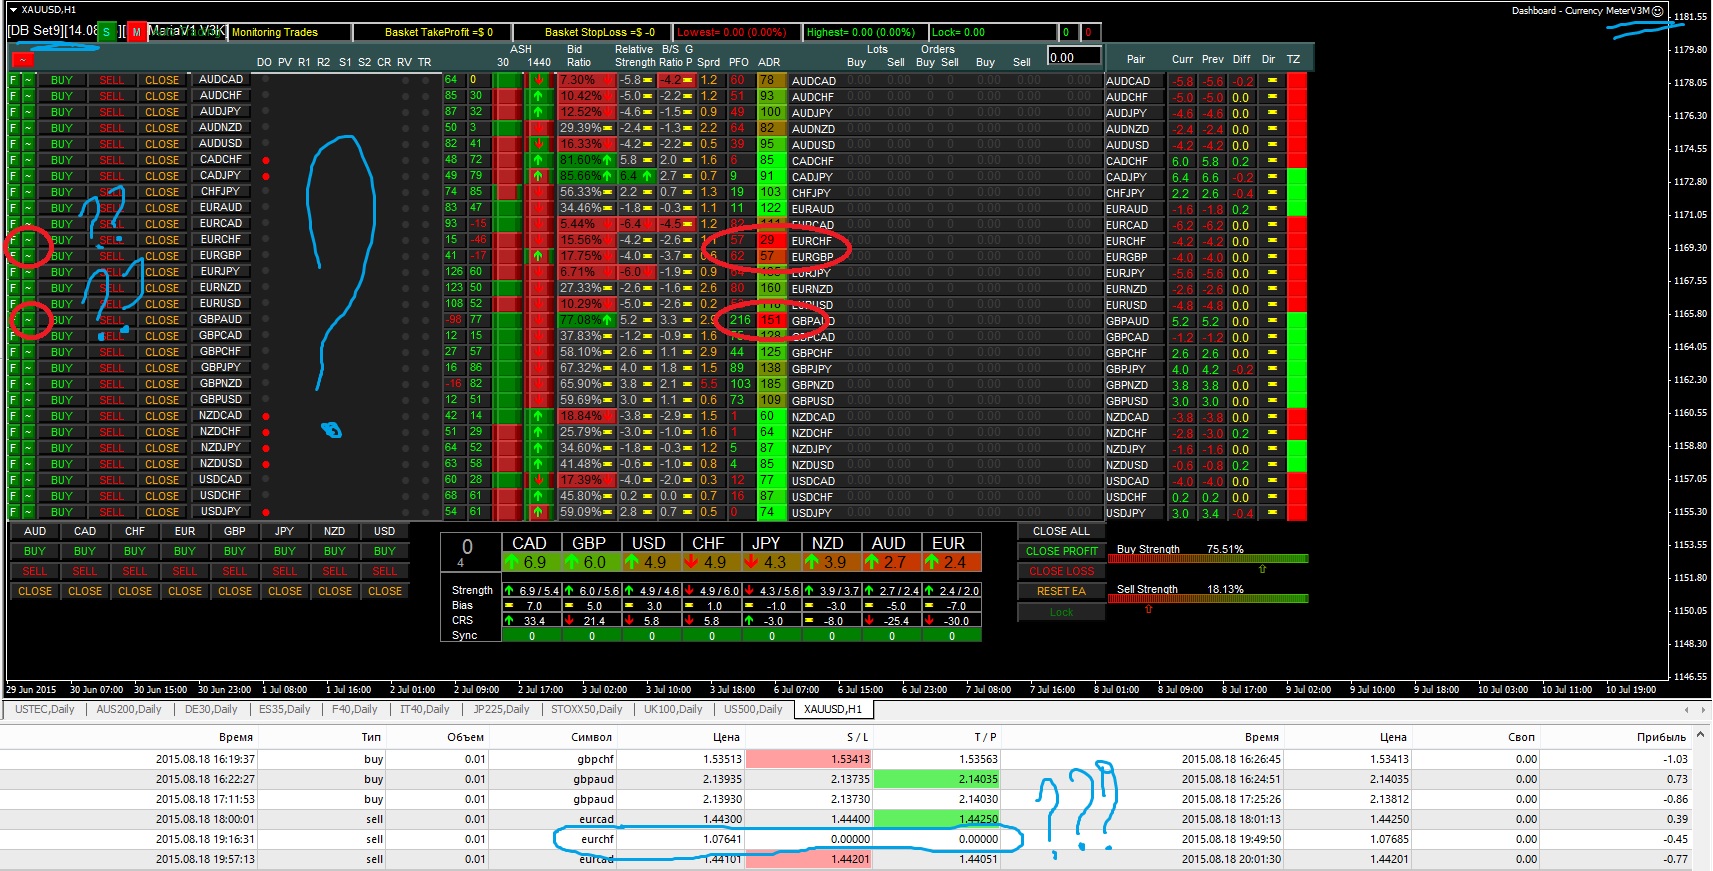The width and height of the screenshot is (1713, 871).
Task: Click the GBPAUD pair name button
Action: [221, 319]
